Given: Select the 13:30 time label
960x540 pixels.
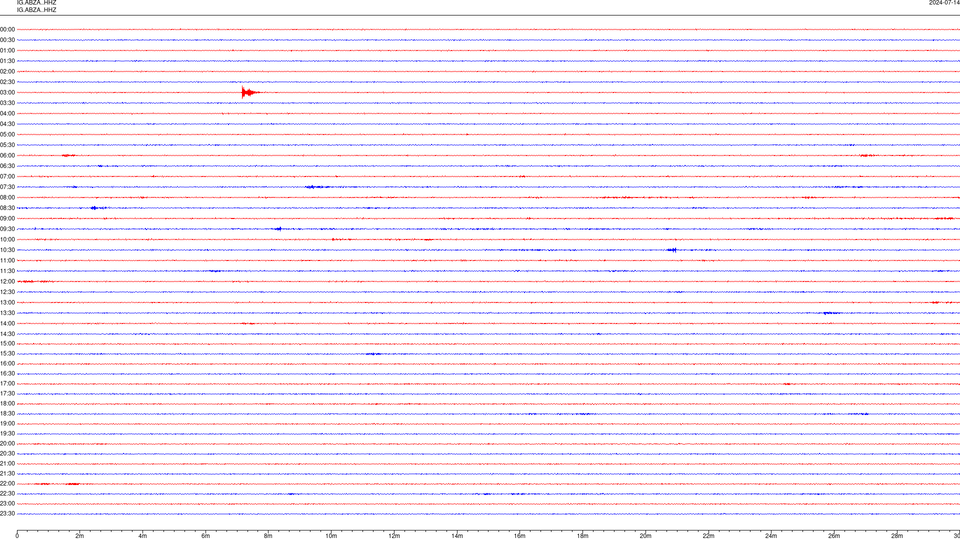Looking at the screenshot, I should click(x=7, y=313).
